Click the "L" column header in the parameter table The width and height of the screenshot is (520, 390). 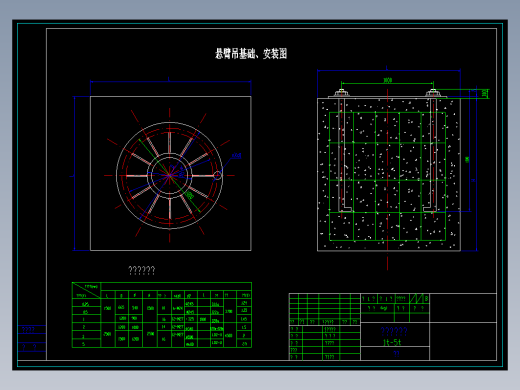(x=107, y=295)
